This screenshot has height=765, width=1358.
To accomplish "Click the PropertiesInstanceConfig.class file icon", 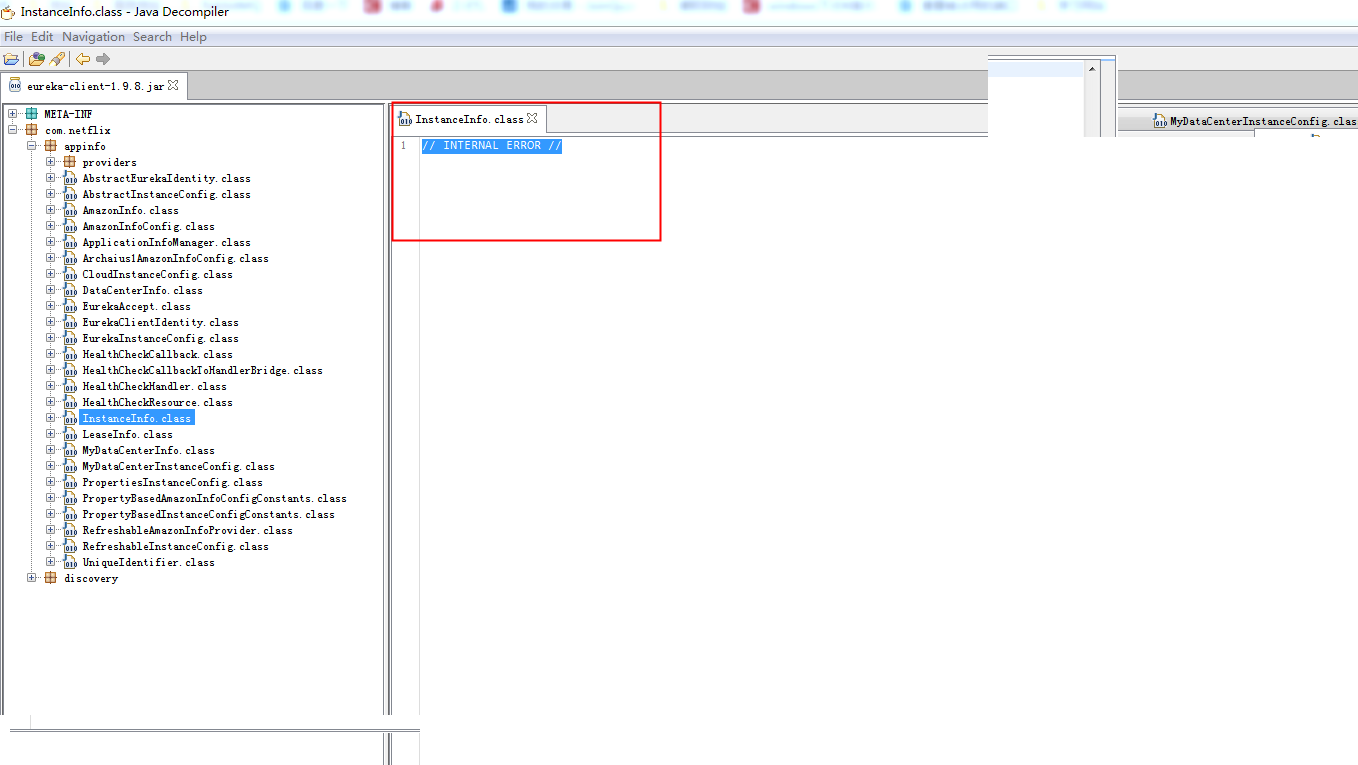I will (70, 482).
